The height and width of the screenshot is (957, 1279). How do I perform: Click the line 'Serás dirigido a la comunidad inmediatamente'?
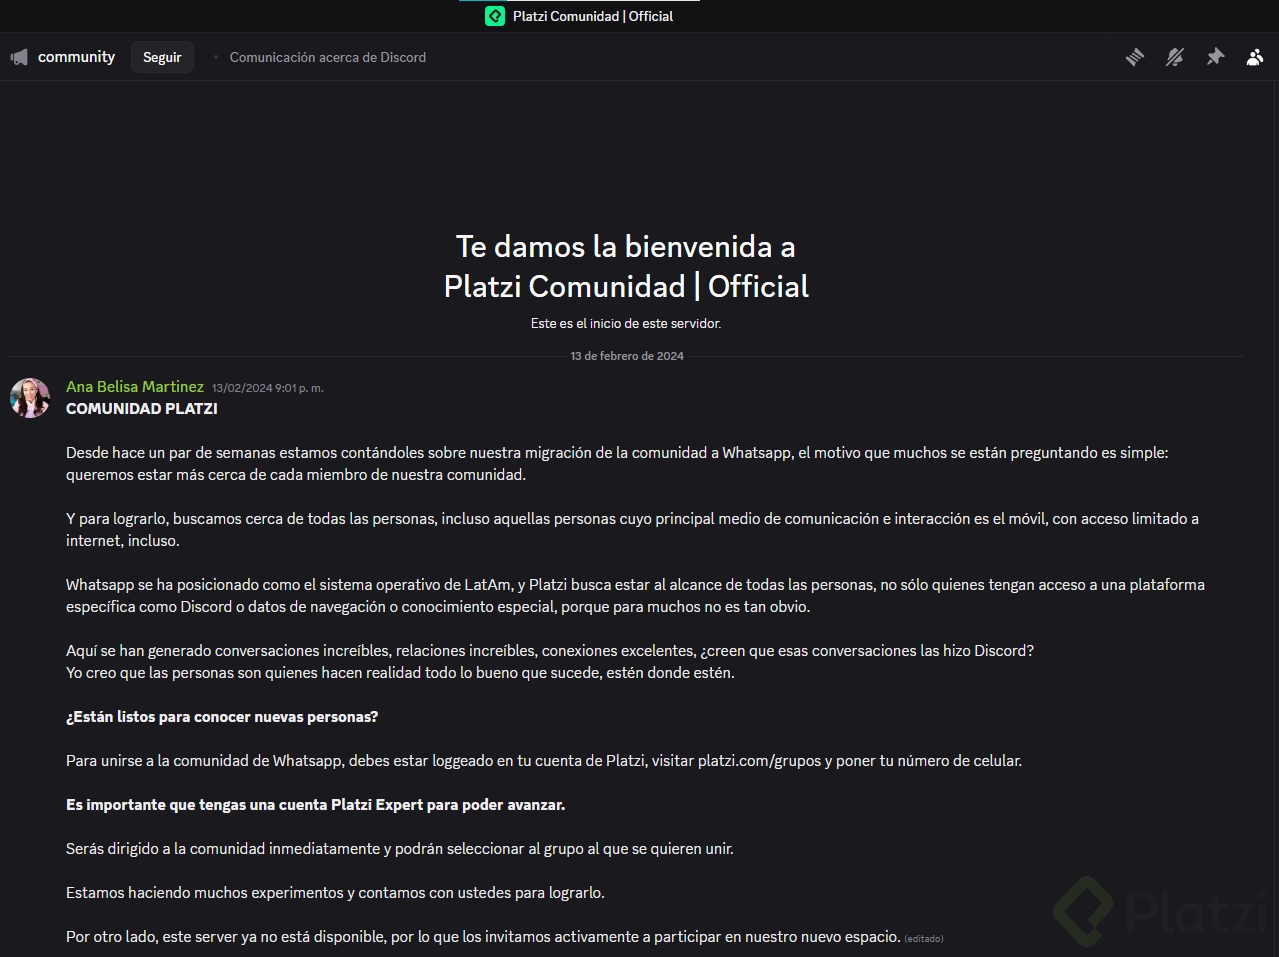(x=400, y=849)
